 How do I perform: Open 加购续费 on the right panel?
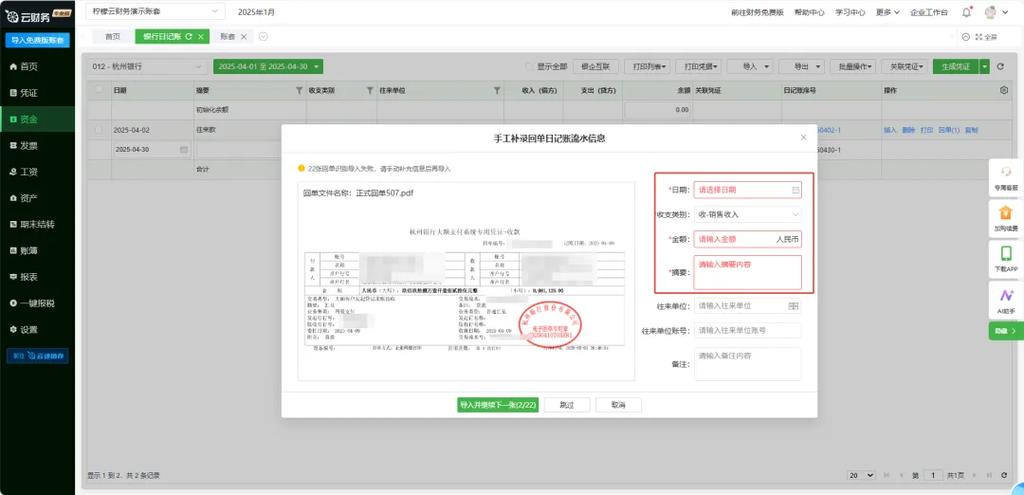click(x=1006, y=218)
